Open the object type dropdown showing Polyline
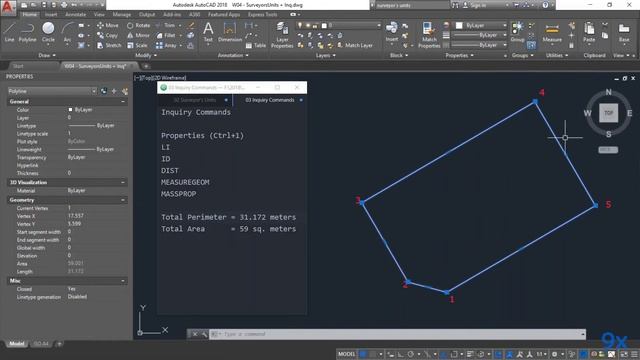 pyautogui.click(x=52, y=91)
